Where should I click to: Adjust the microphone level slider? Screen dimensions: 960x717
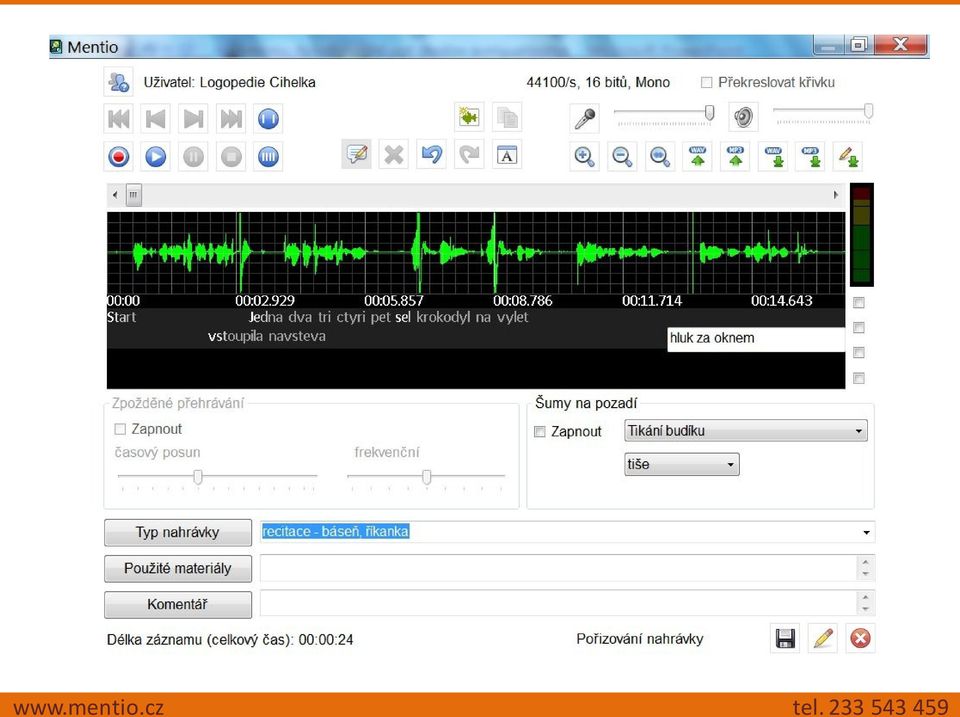point(709,113)
